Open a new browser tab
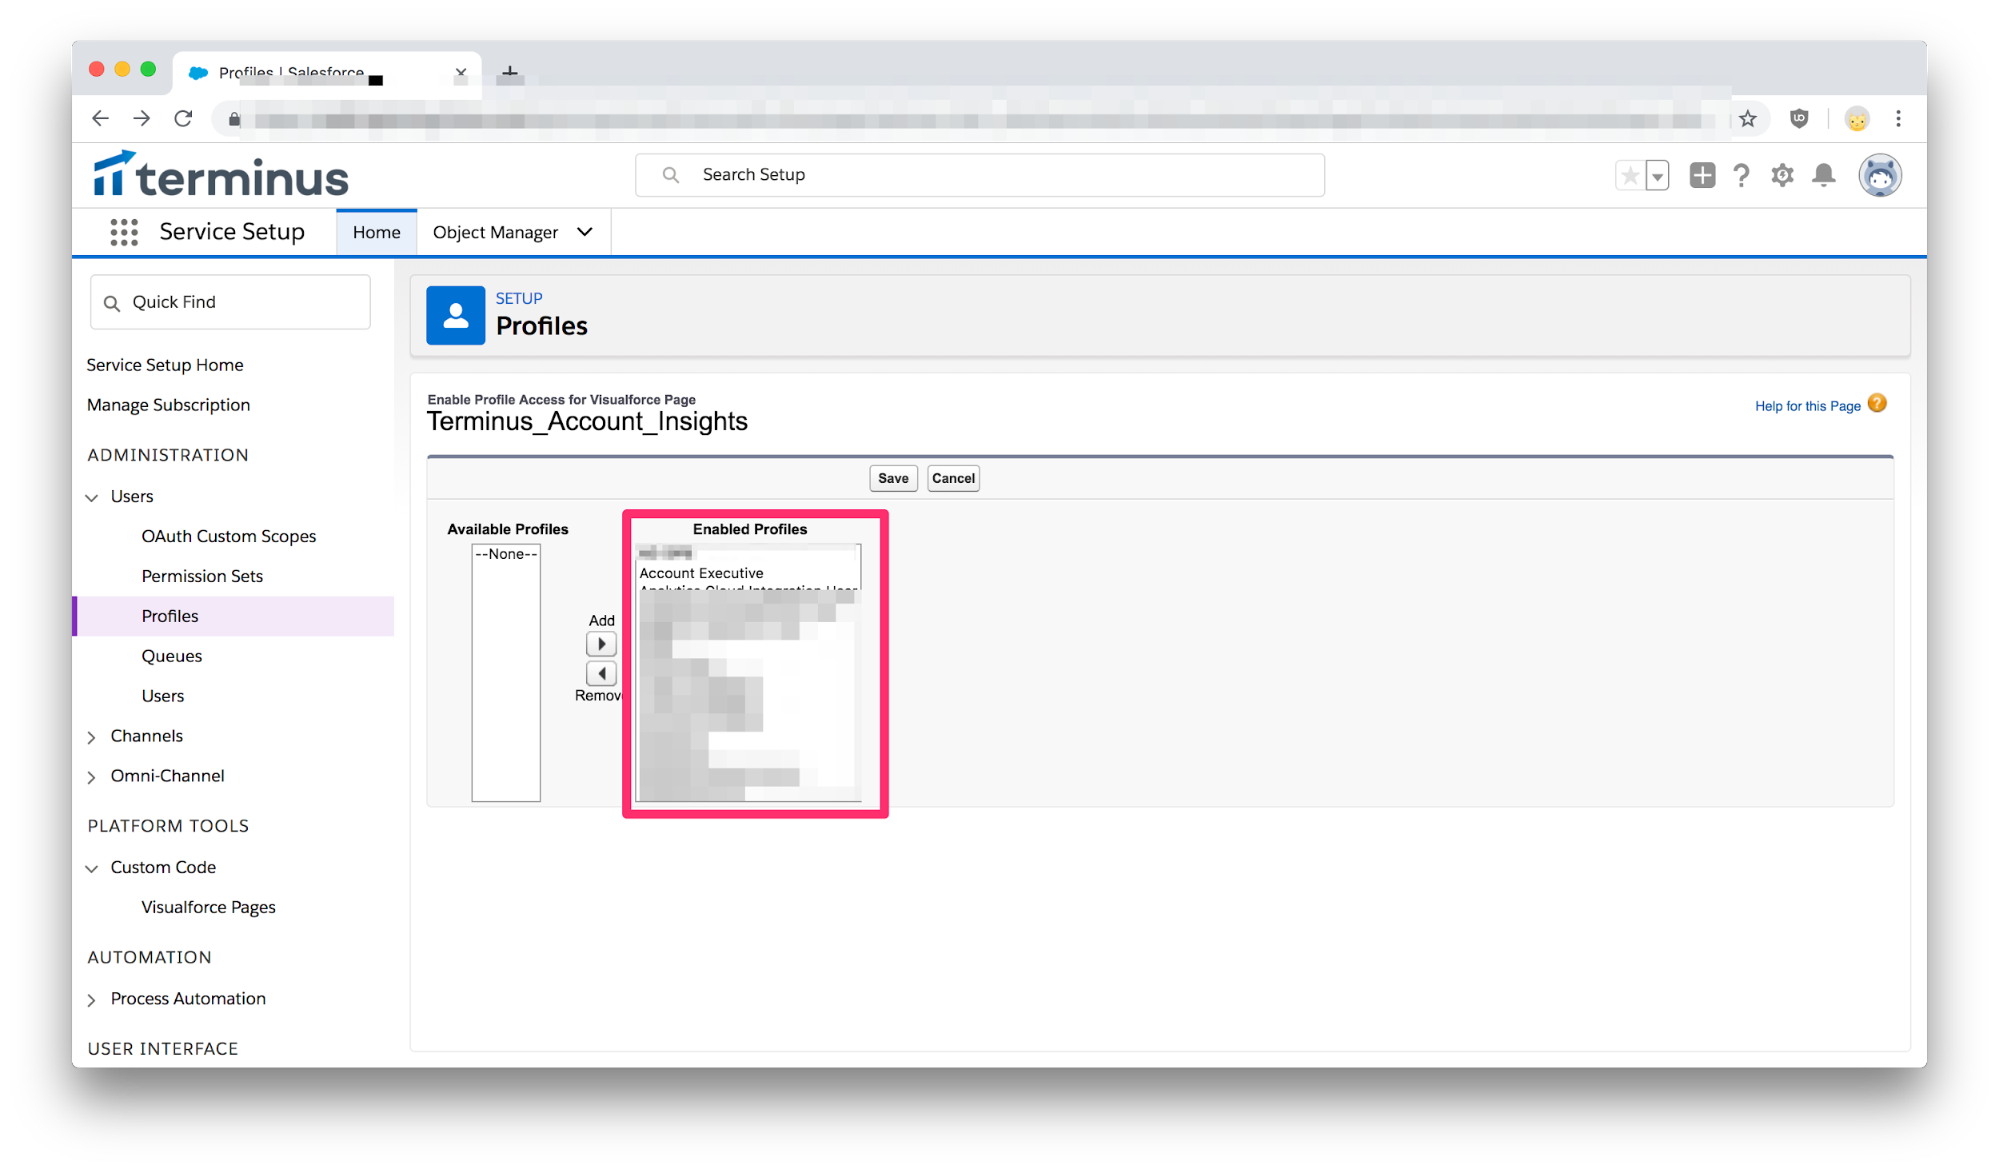This screenshot has height=1171, width=1999. click(x=510, y=72)
